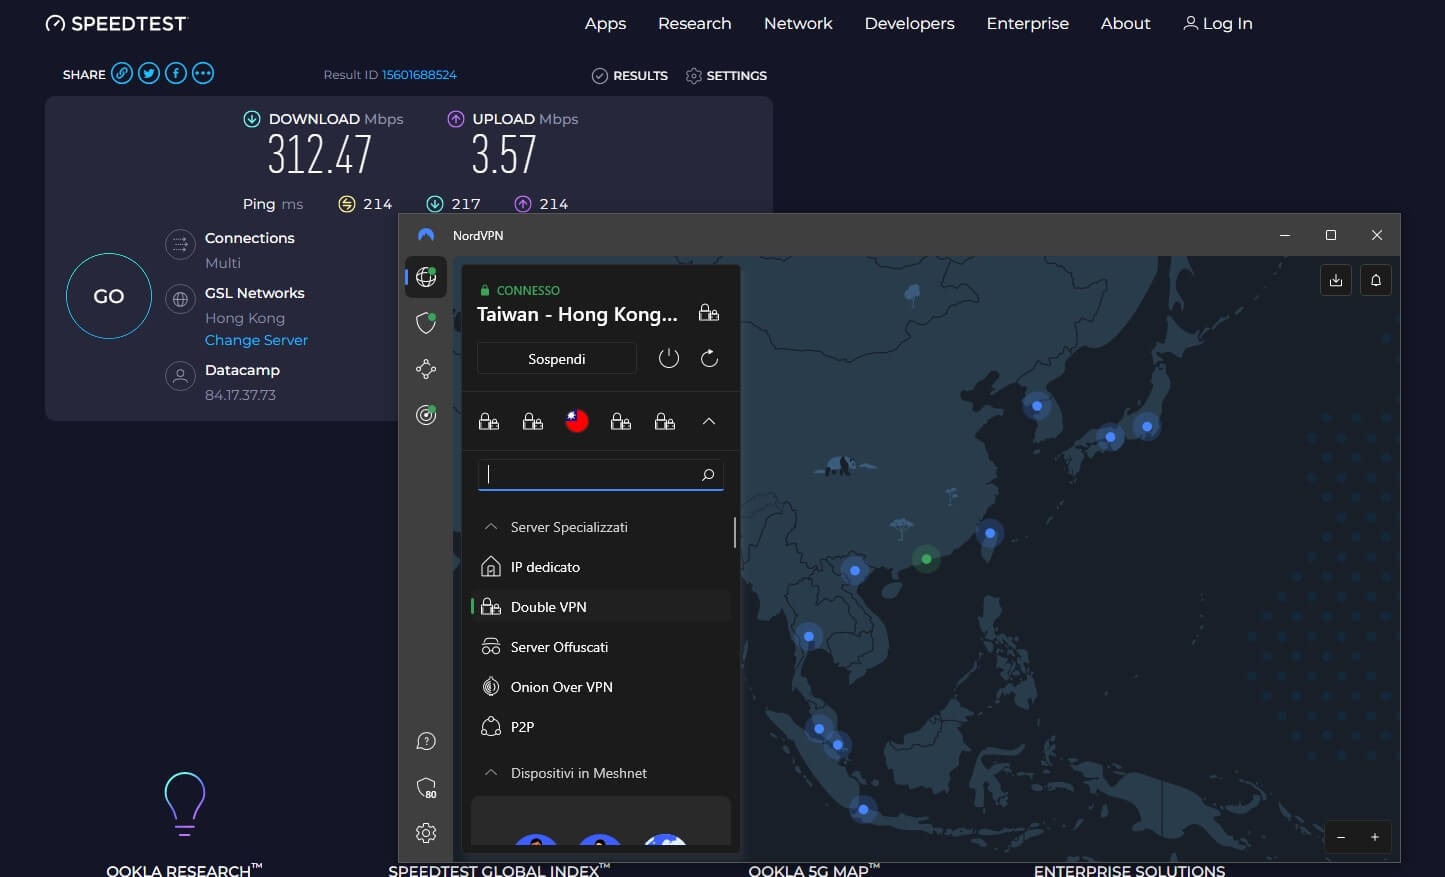1445x877 pixels.
Task: Click the Vietnam server dot on map
Action: [x=855, y=571]
